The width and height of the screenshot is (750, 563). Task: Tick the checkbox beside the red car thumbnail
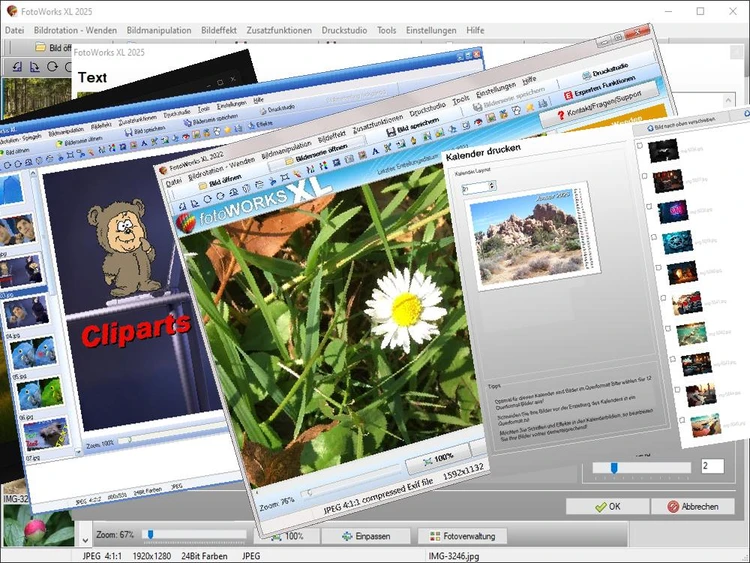click(x=663, y=298)
